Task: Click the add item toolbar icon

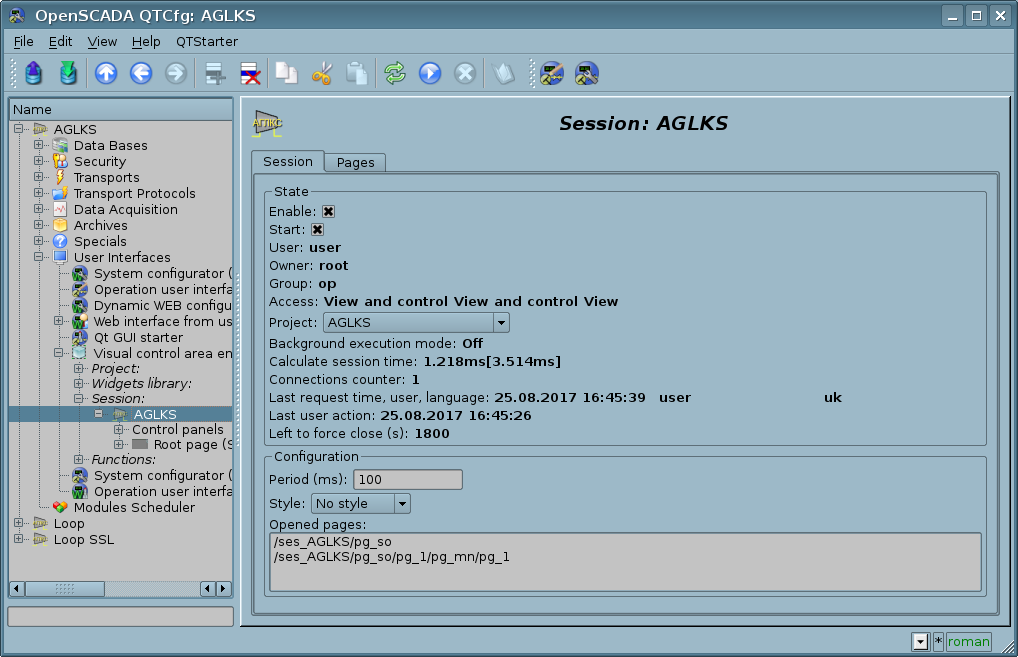Action: tap(213, 73)
